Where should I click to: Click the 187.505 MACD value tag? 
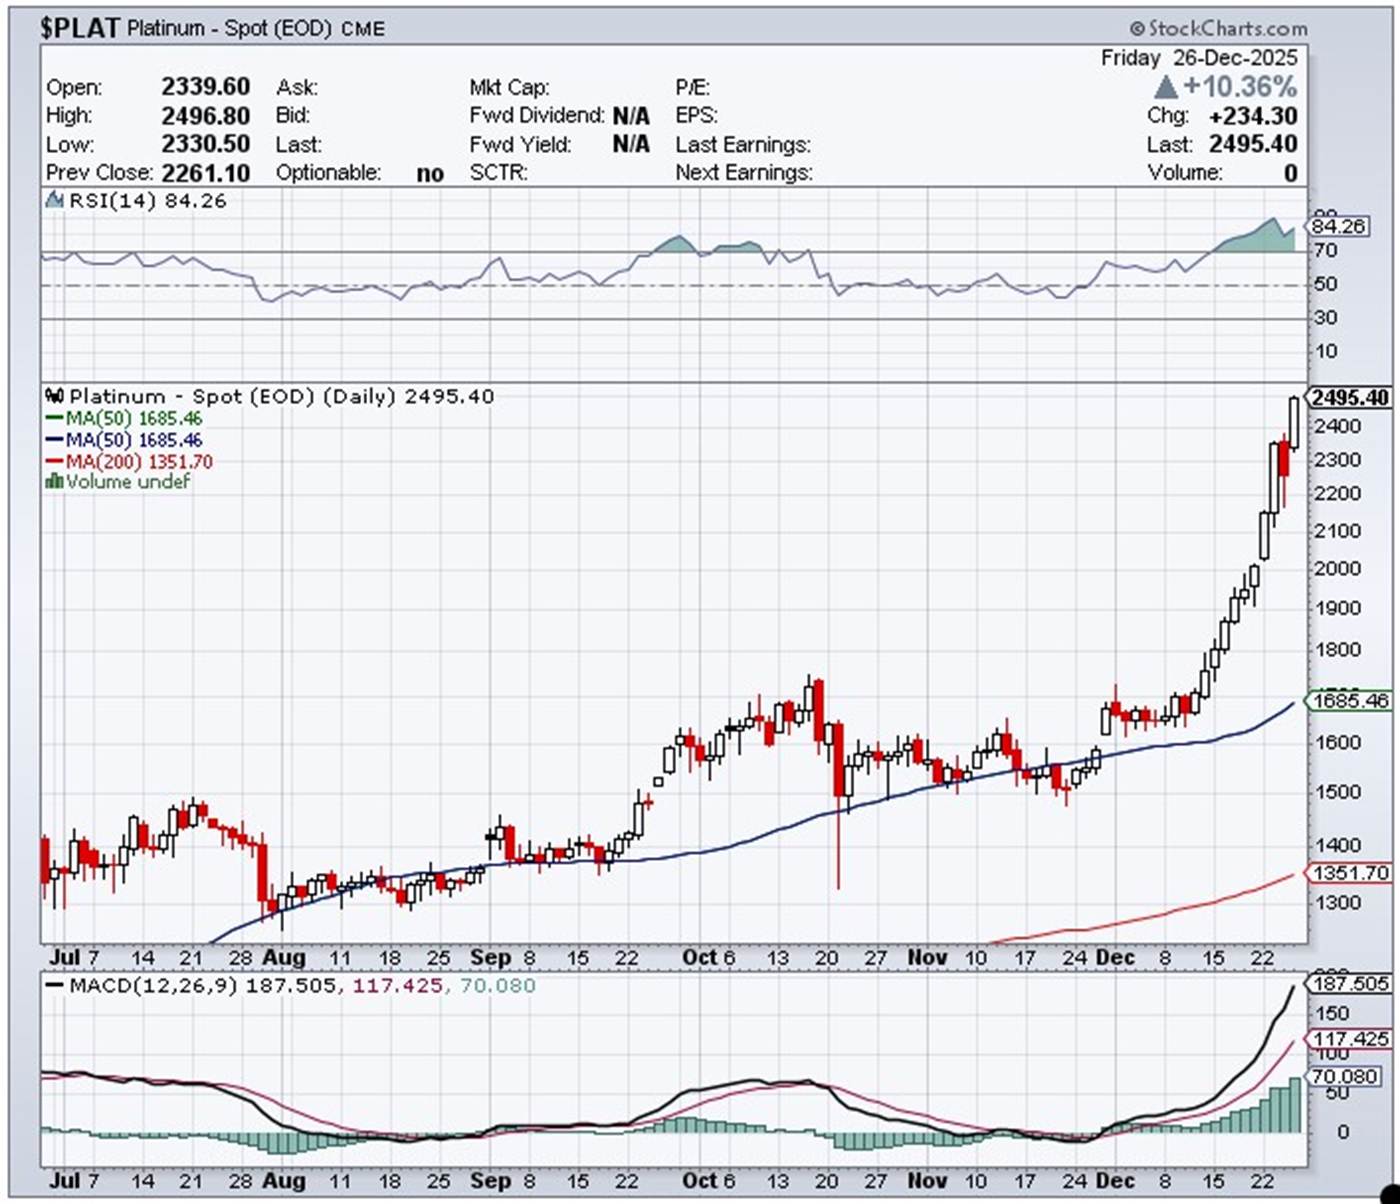click(x=1350, y=984)
